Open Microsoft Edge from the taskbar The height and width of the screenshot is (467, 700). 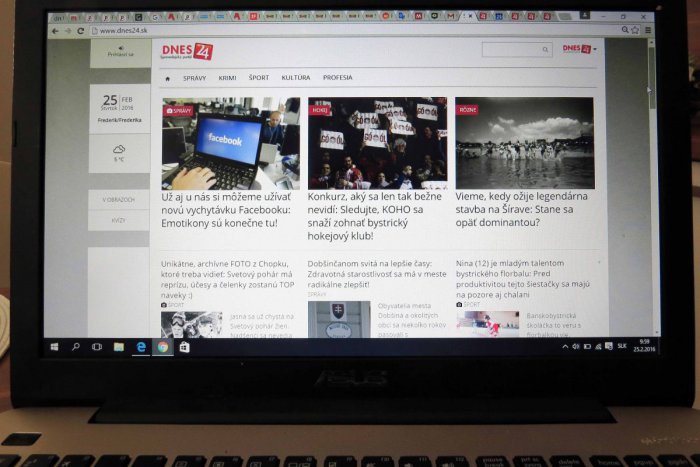click(x=141, y=347)
